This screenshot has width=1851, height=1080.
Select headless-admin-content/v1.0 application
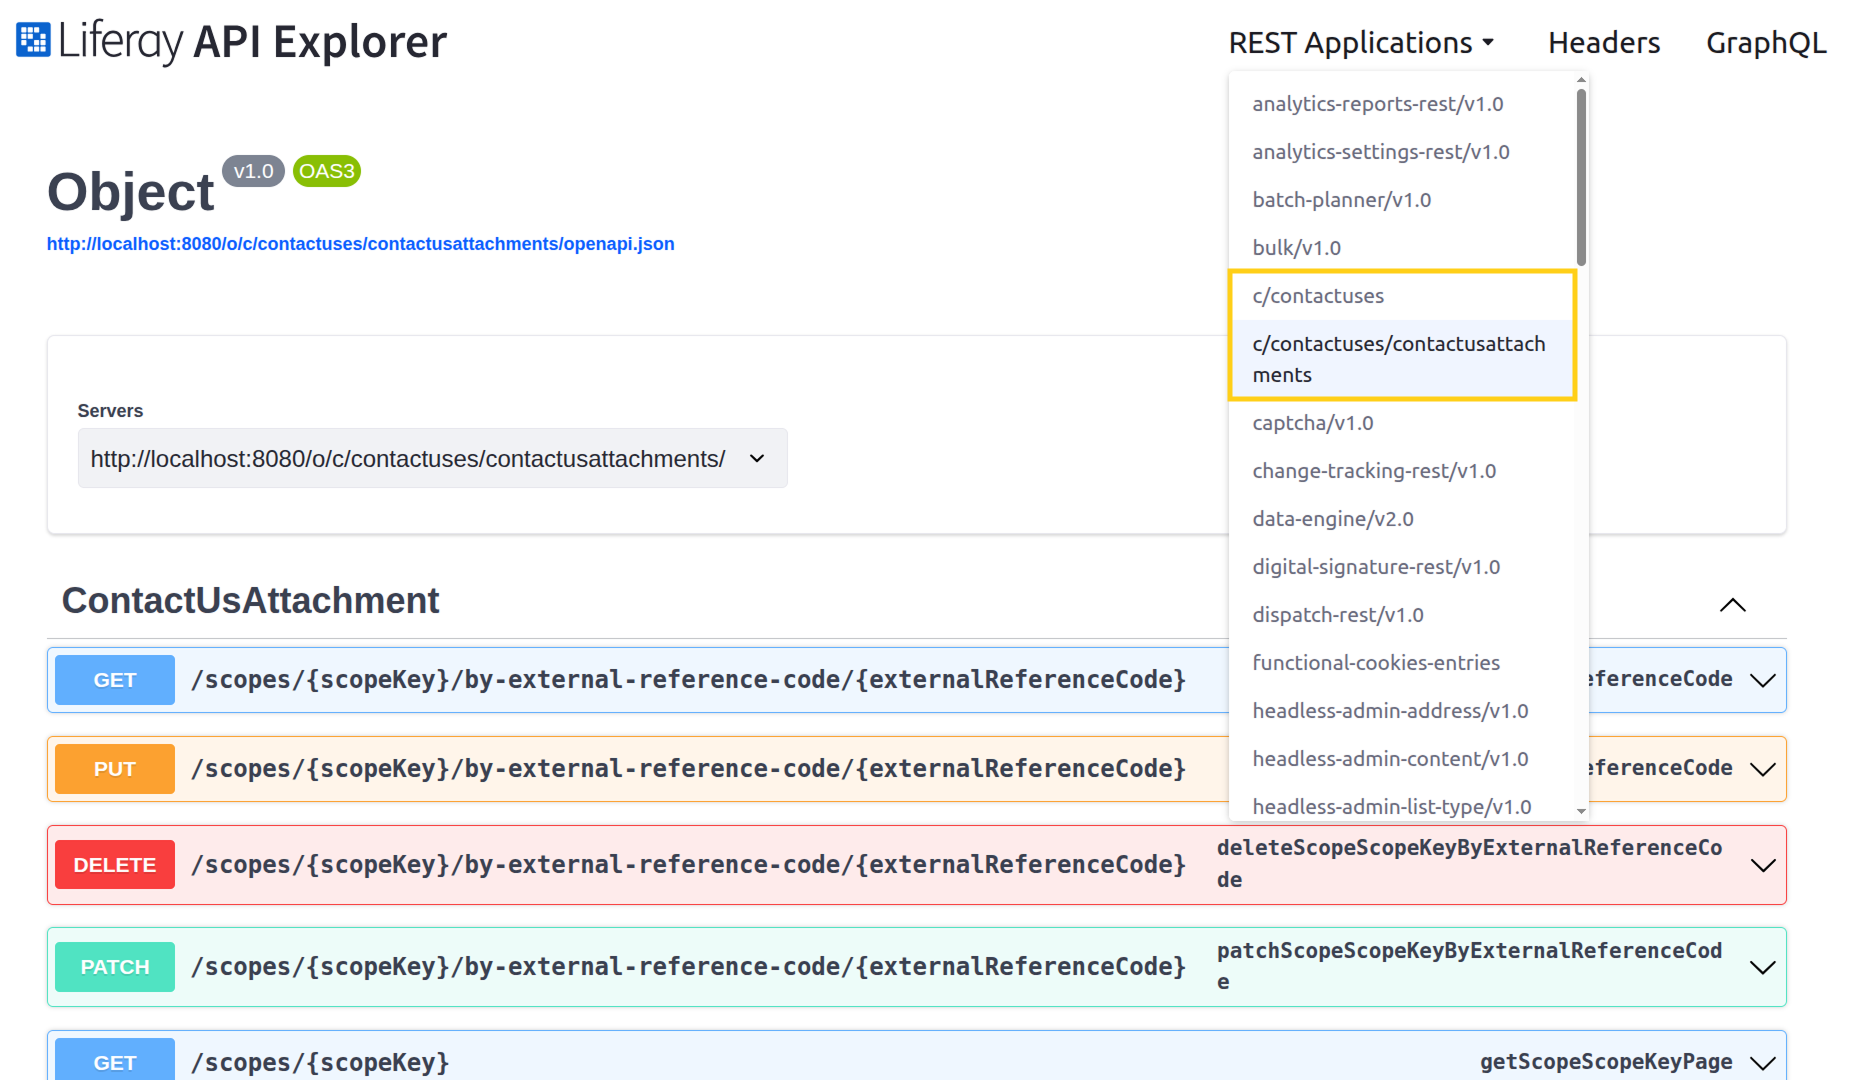1401,759
